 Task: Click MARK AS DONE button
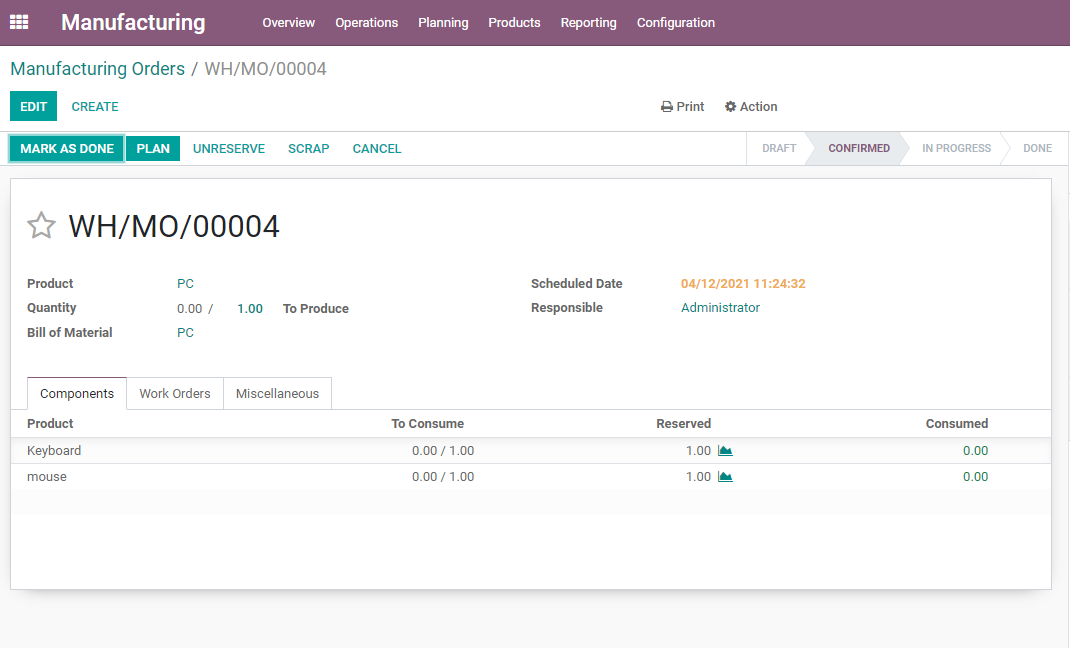pos(67,149)
